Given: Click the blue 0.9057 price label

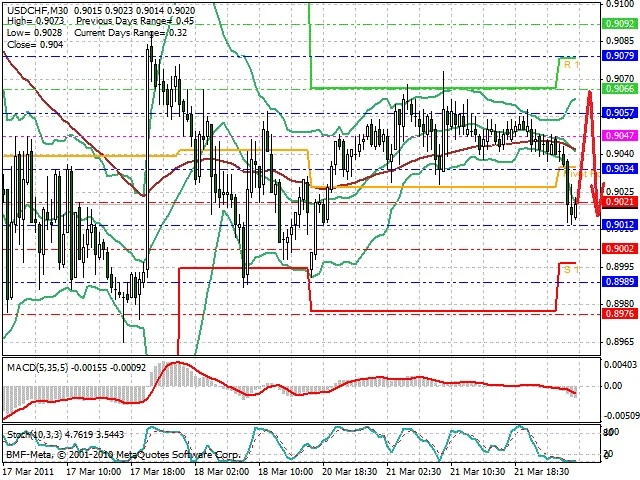Looking at the screenshot, I should [x=620, y=113].
